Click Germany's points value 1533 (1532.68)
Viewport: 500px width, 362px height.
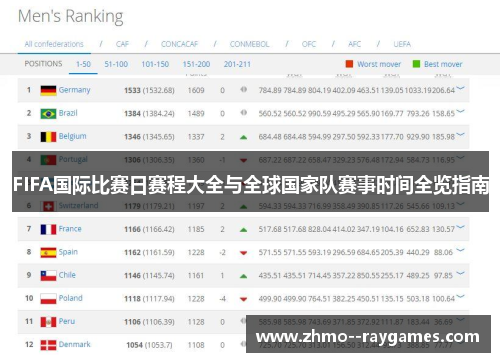[149, 90]
